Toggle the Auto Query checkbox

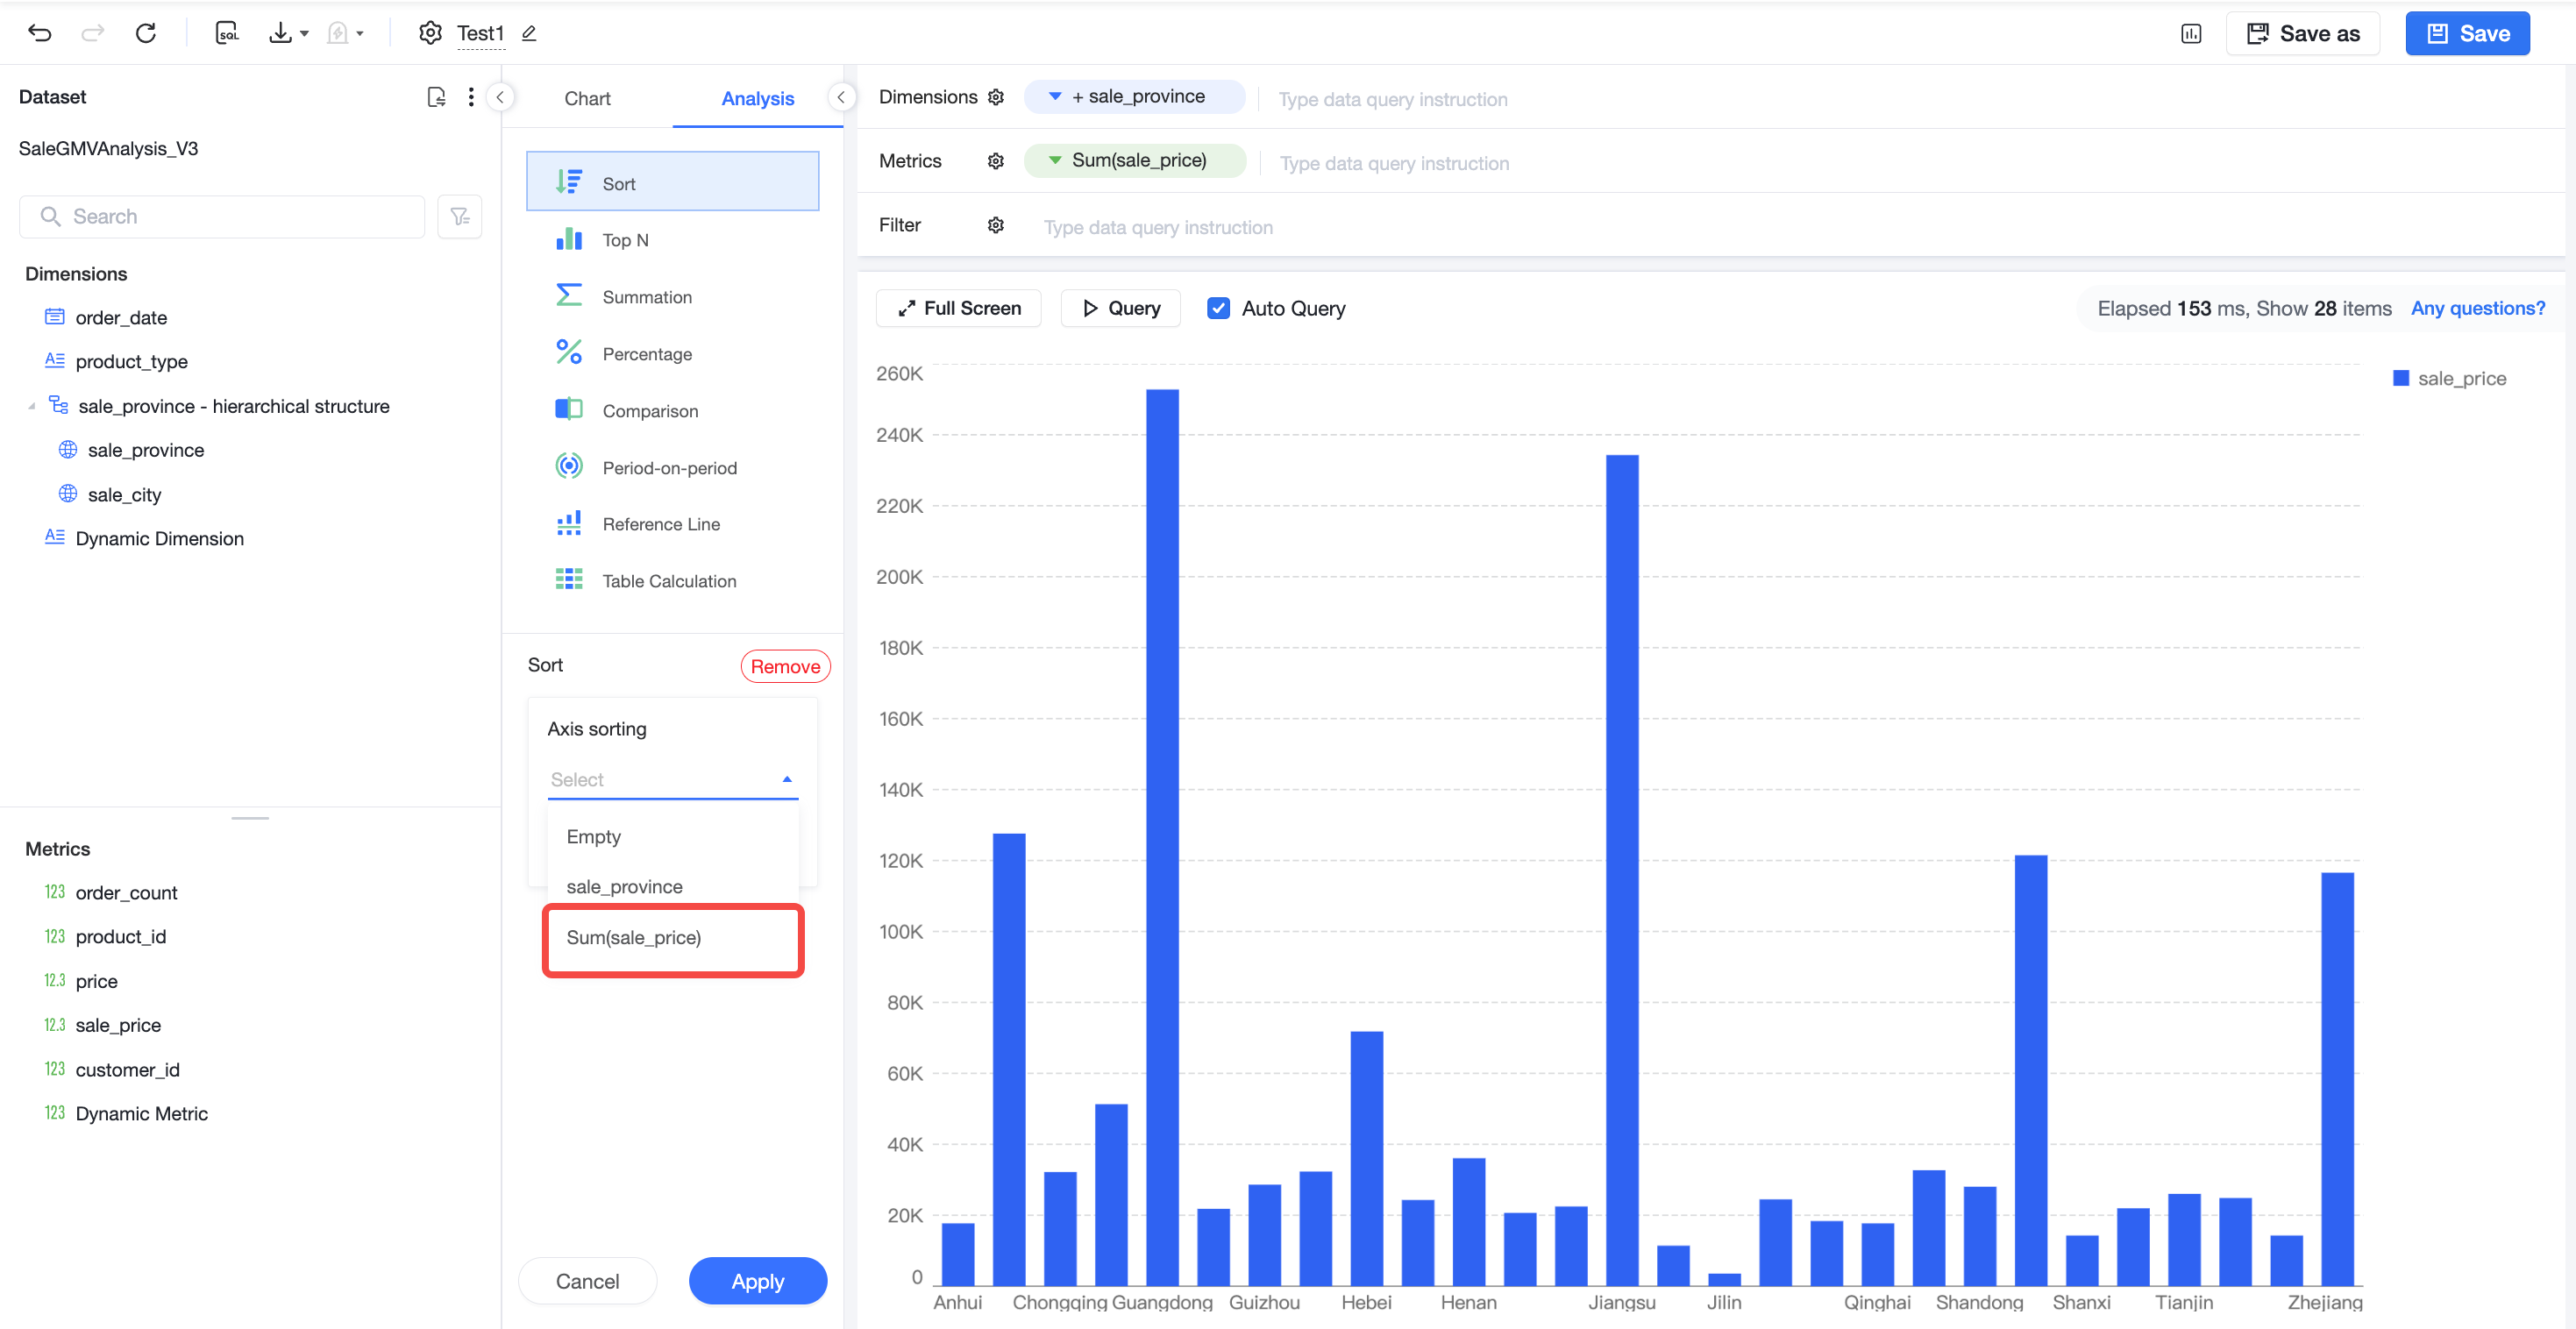tap(1218, 308)
